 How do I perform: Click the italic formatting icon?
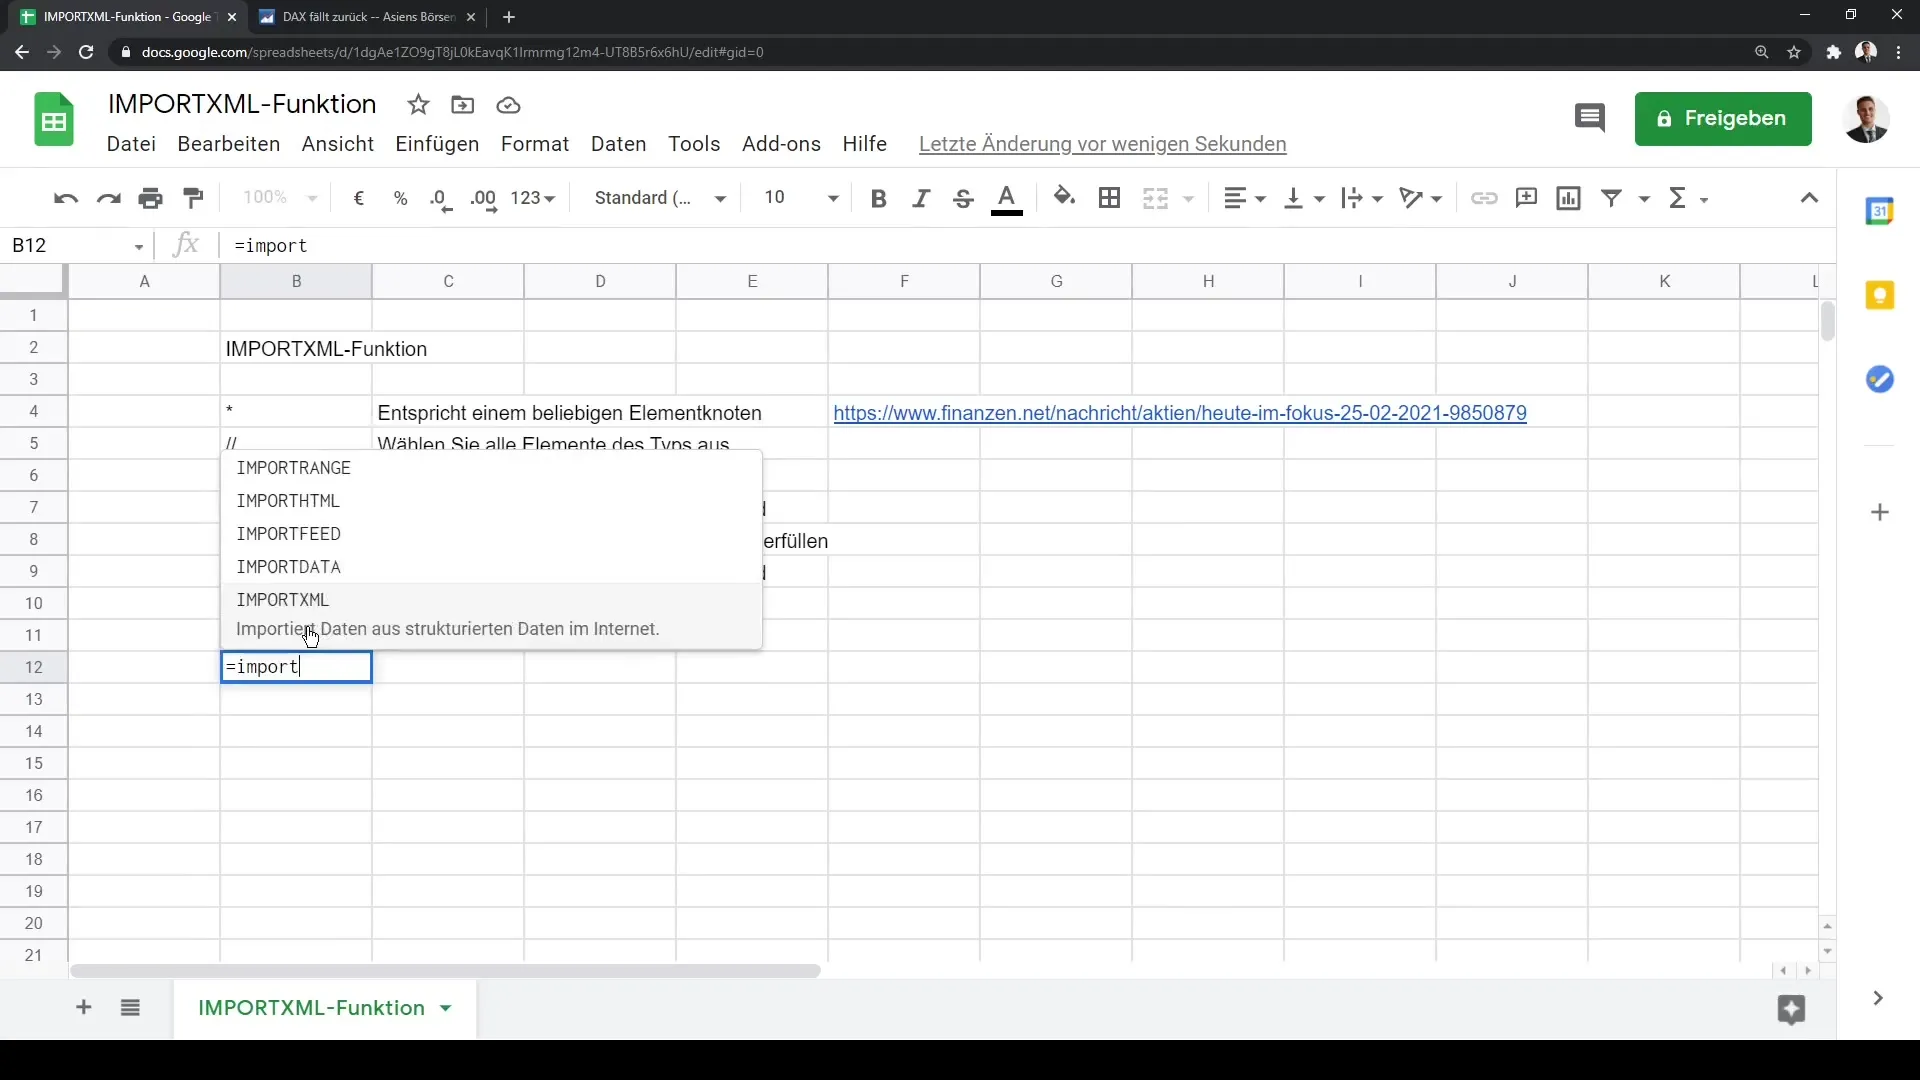920,198
